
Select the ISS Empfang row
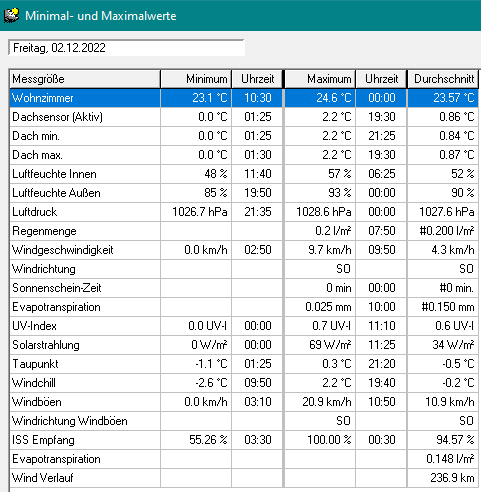244,440
